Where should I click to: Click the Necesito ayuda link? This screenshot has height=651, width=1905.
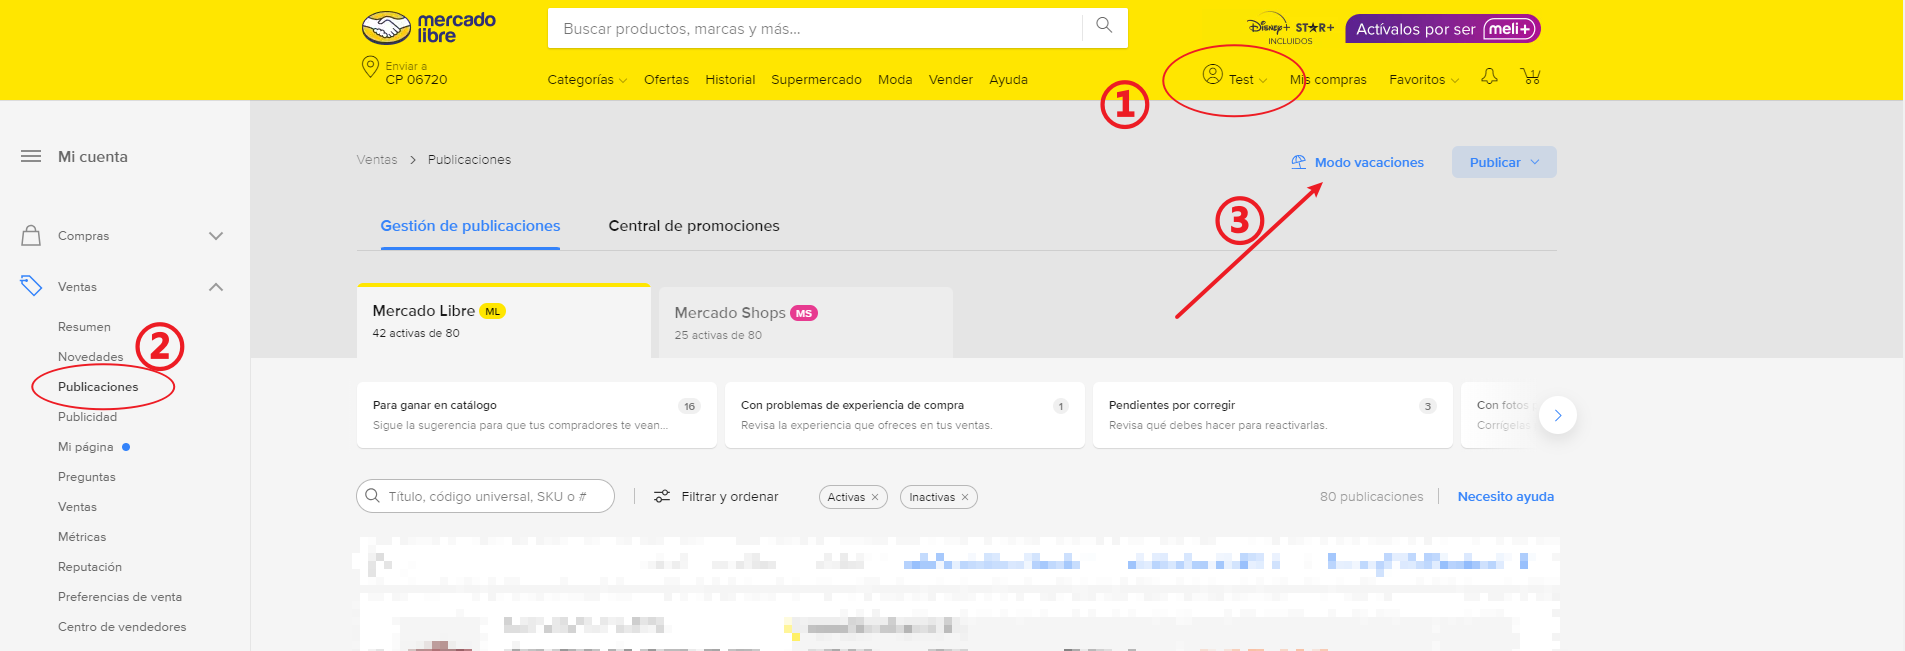tap(1505, 497)
